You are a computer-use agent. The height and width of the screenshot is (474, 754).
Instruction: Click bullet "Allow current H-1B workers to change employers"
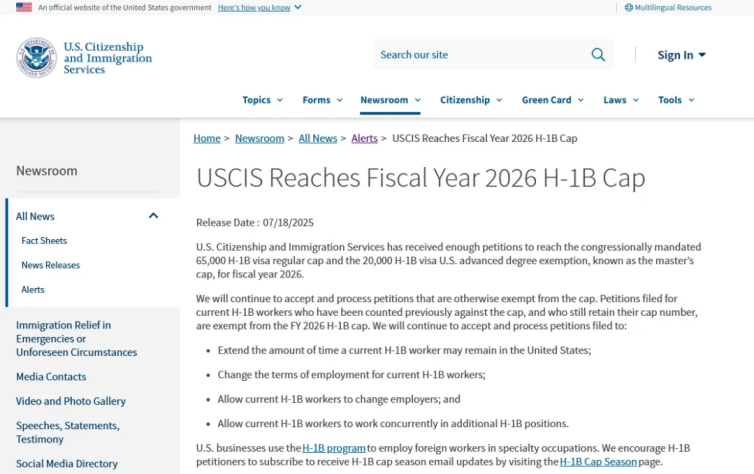point(339,399)
